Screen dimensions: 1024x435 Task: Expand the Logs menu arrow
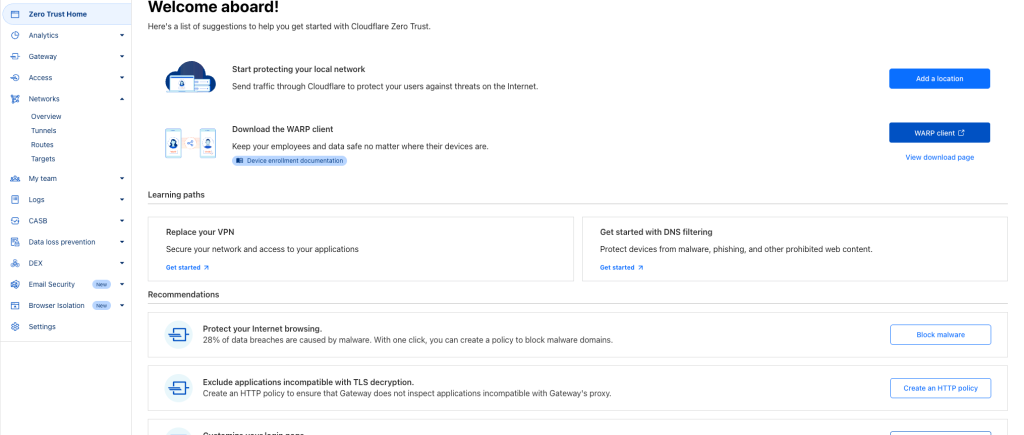pyautogui.click(x=121, y=200)
